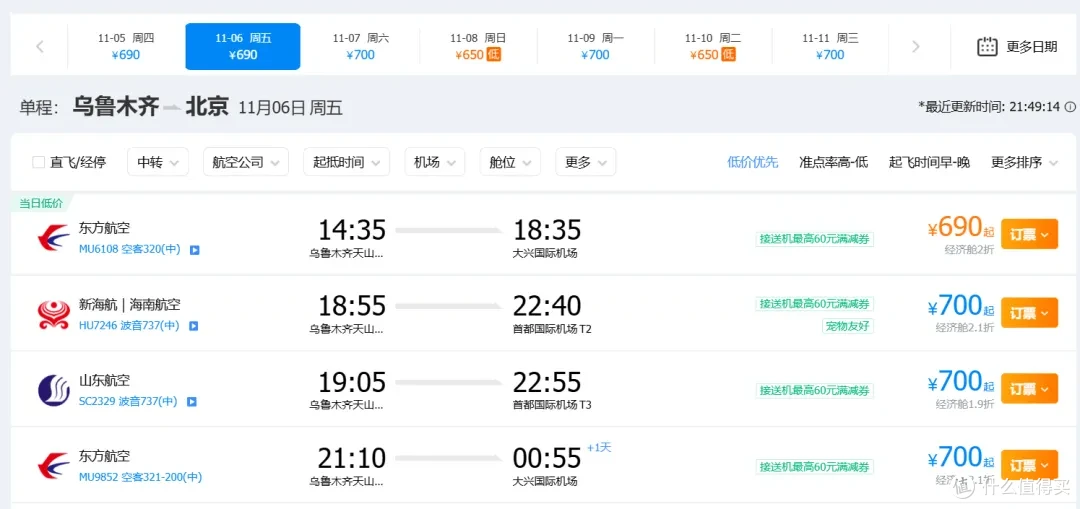This screenshot has height=509, width=1080.
Task: Click the 低 badge on 11-10
Action: pyautogui.click(x=729, y=54)
